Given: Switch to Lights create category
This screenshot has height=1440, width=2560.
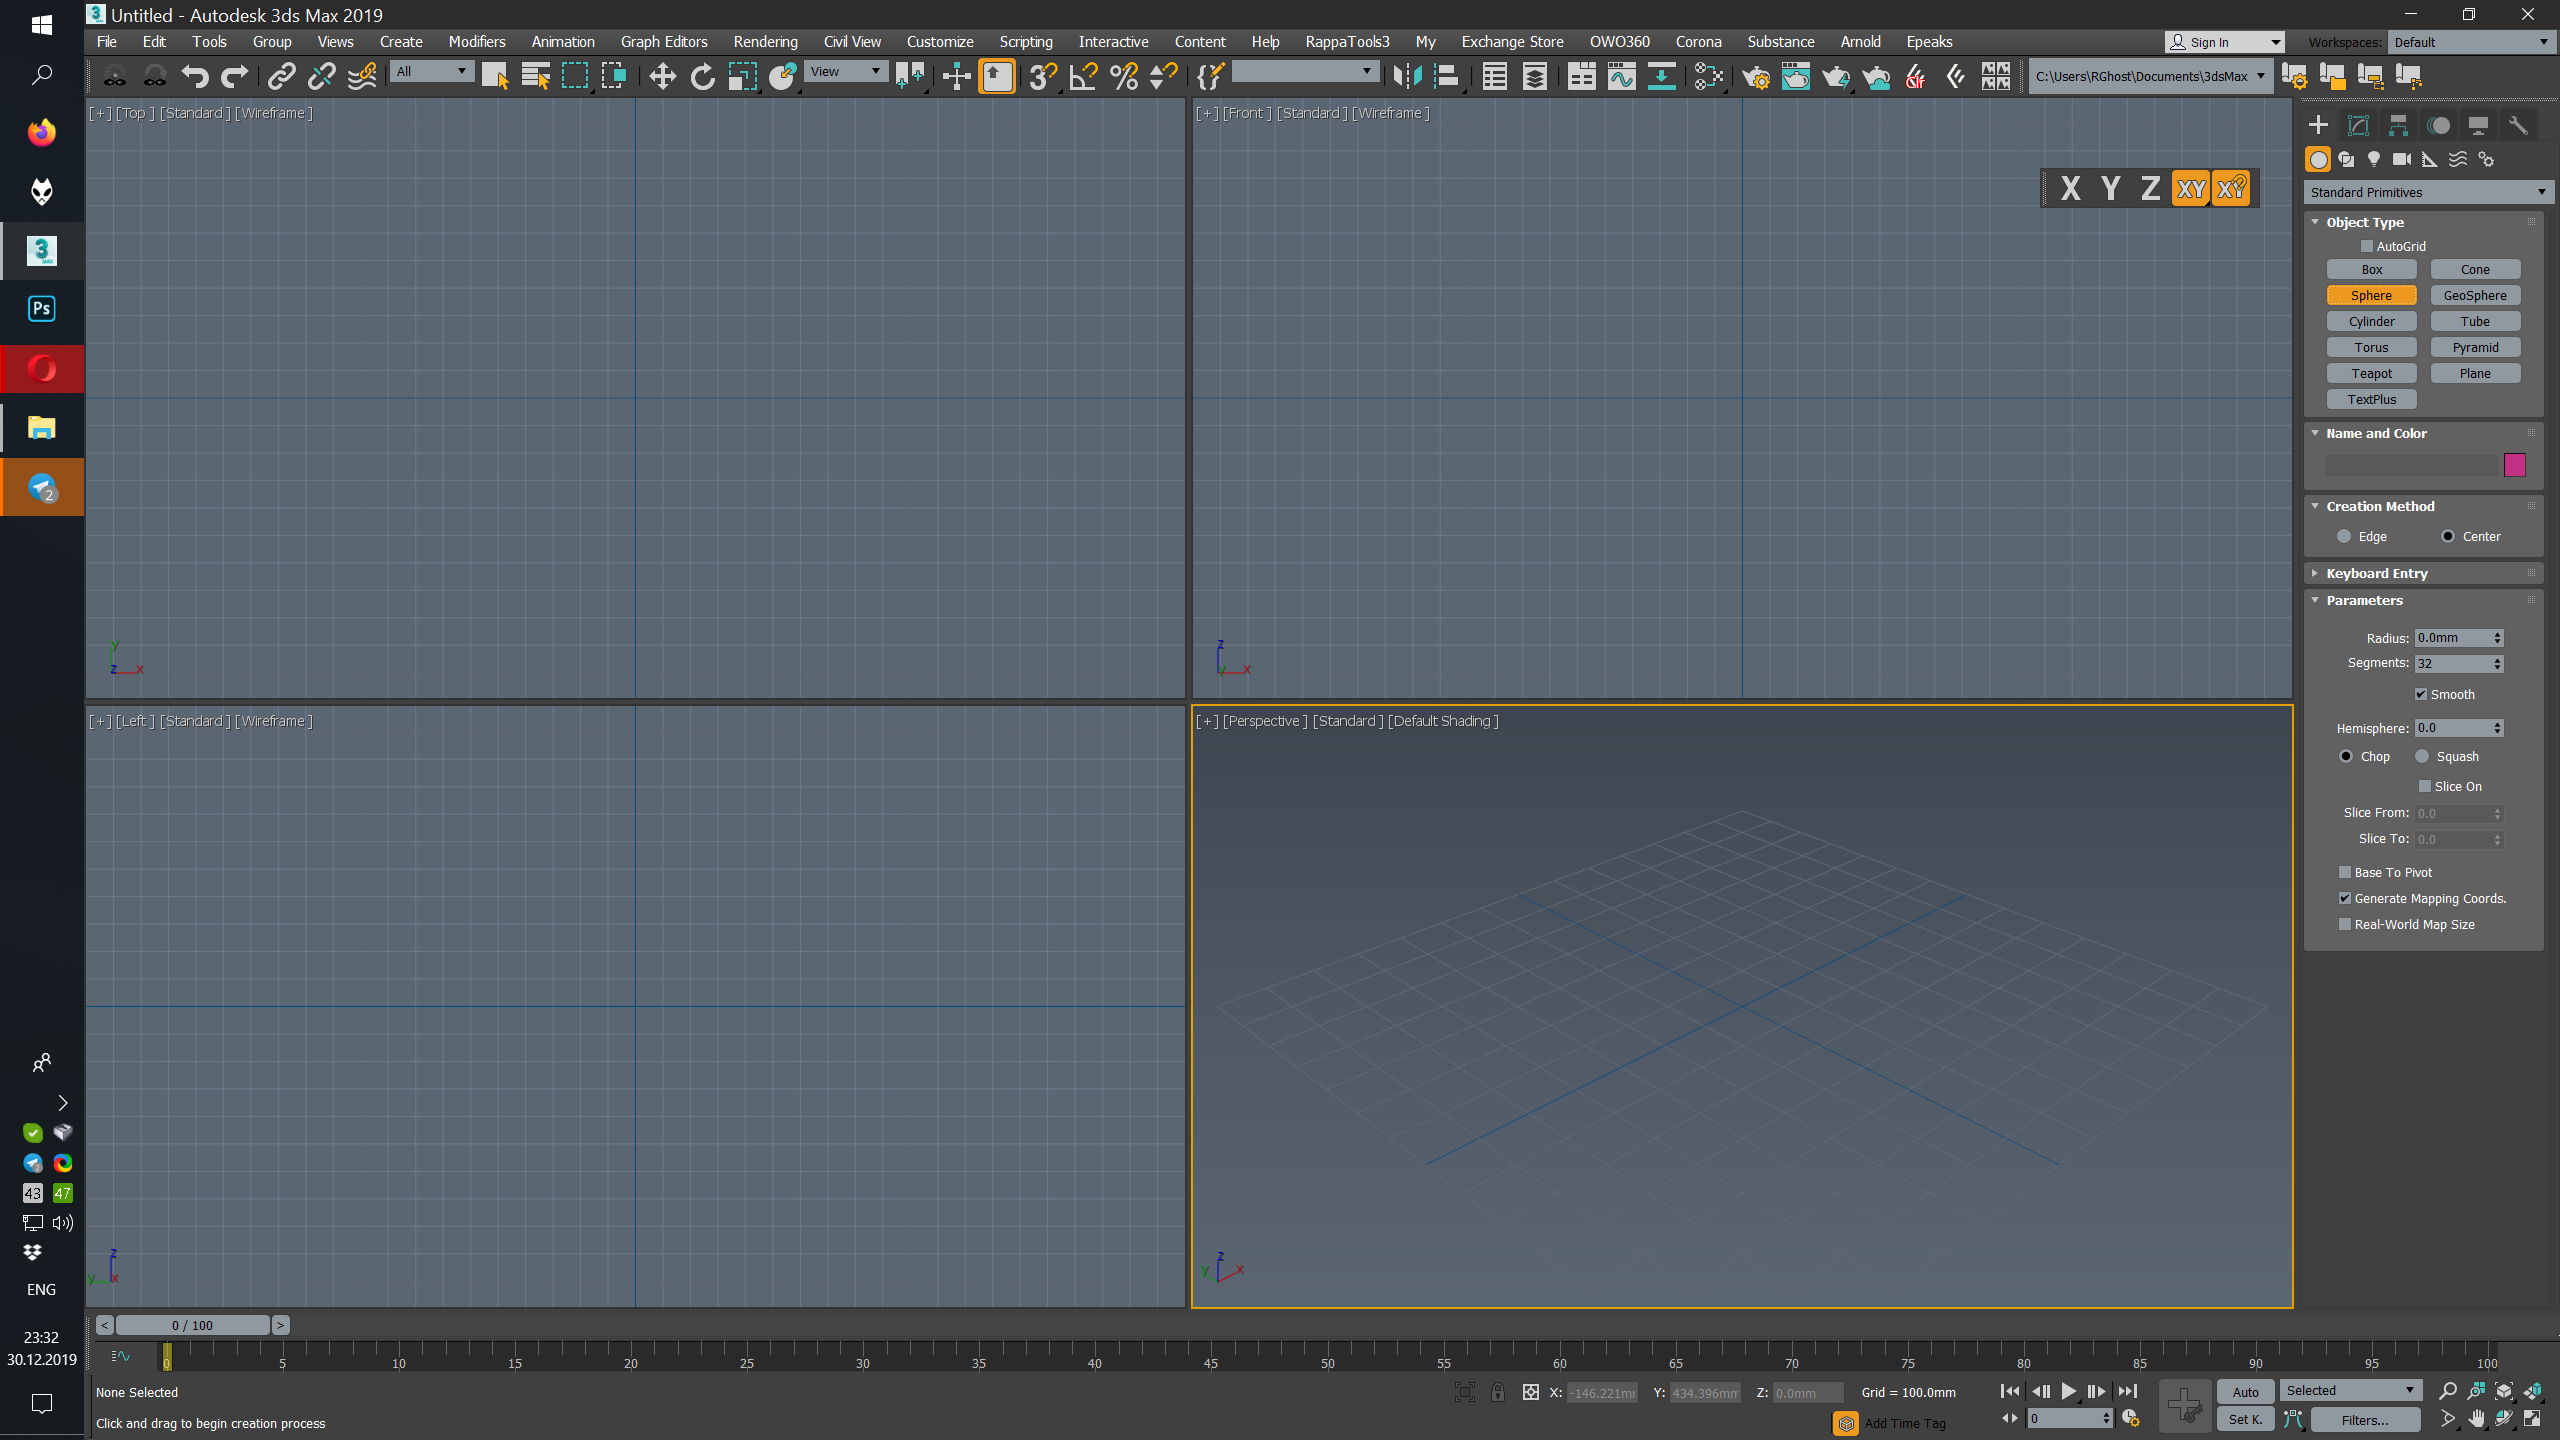Looking at the screenshot, I should (2374, 159).
